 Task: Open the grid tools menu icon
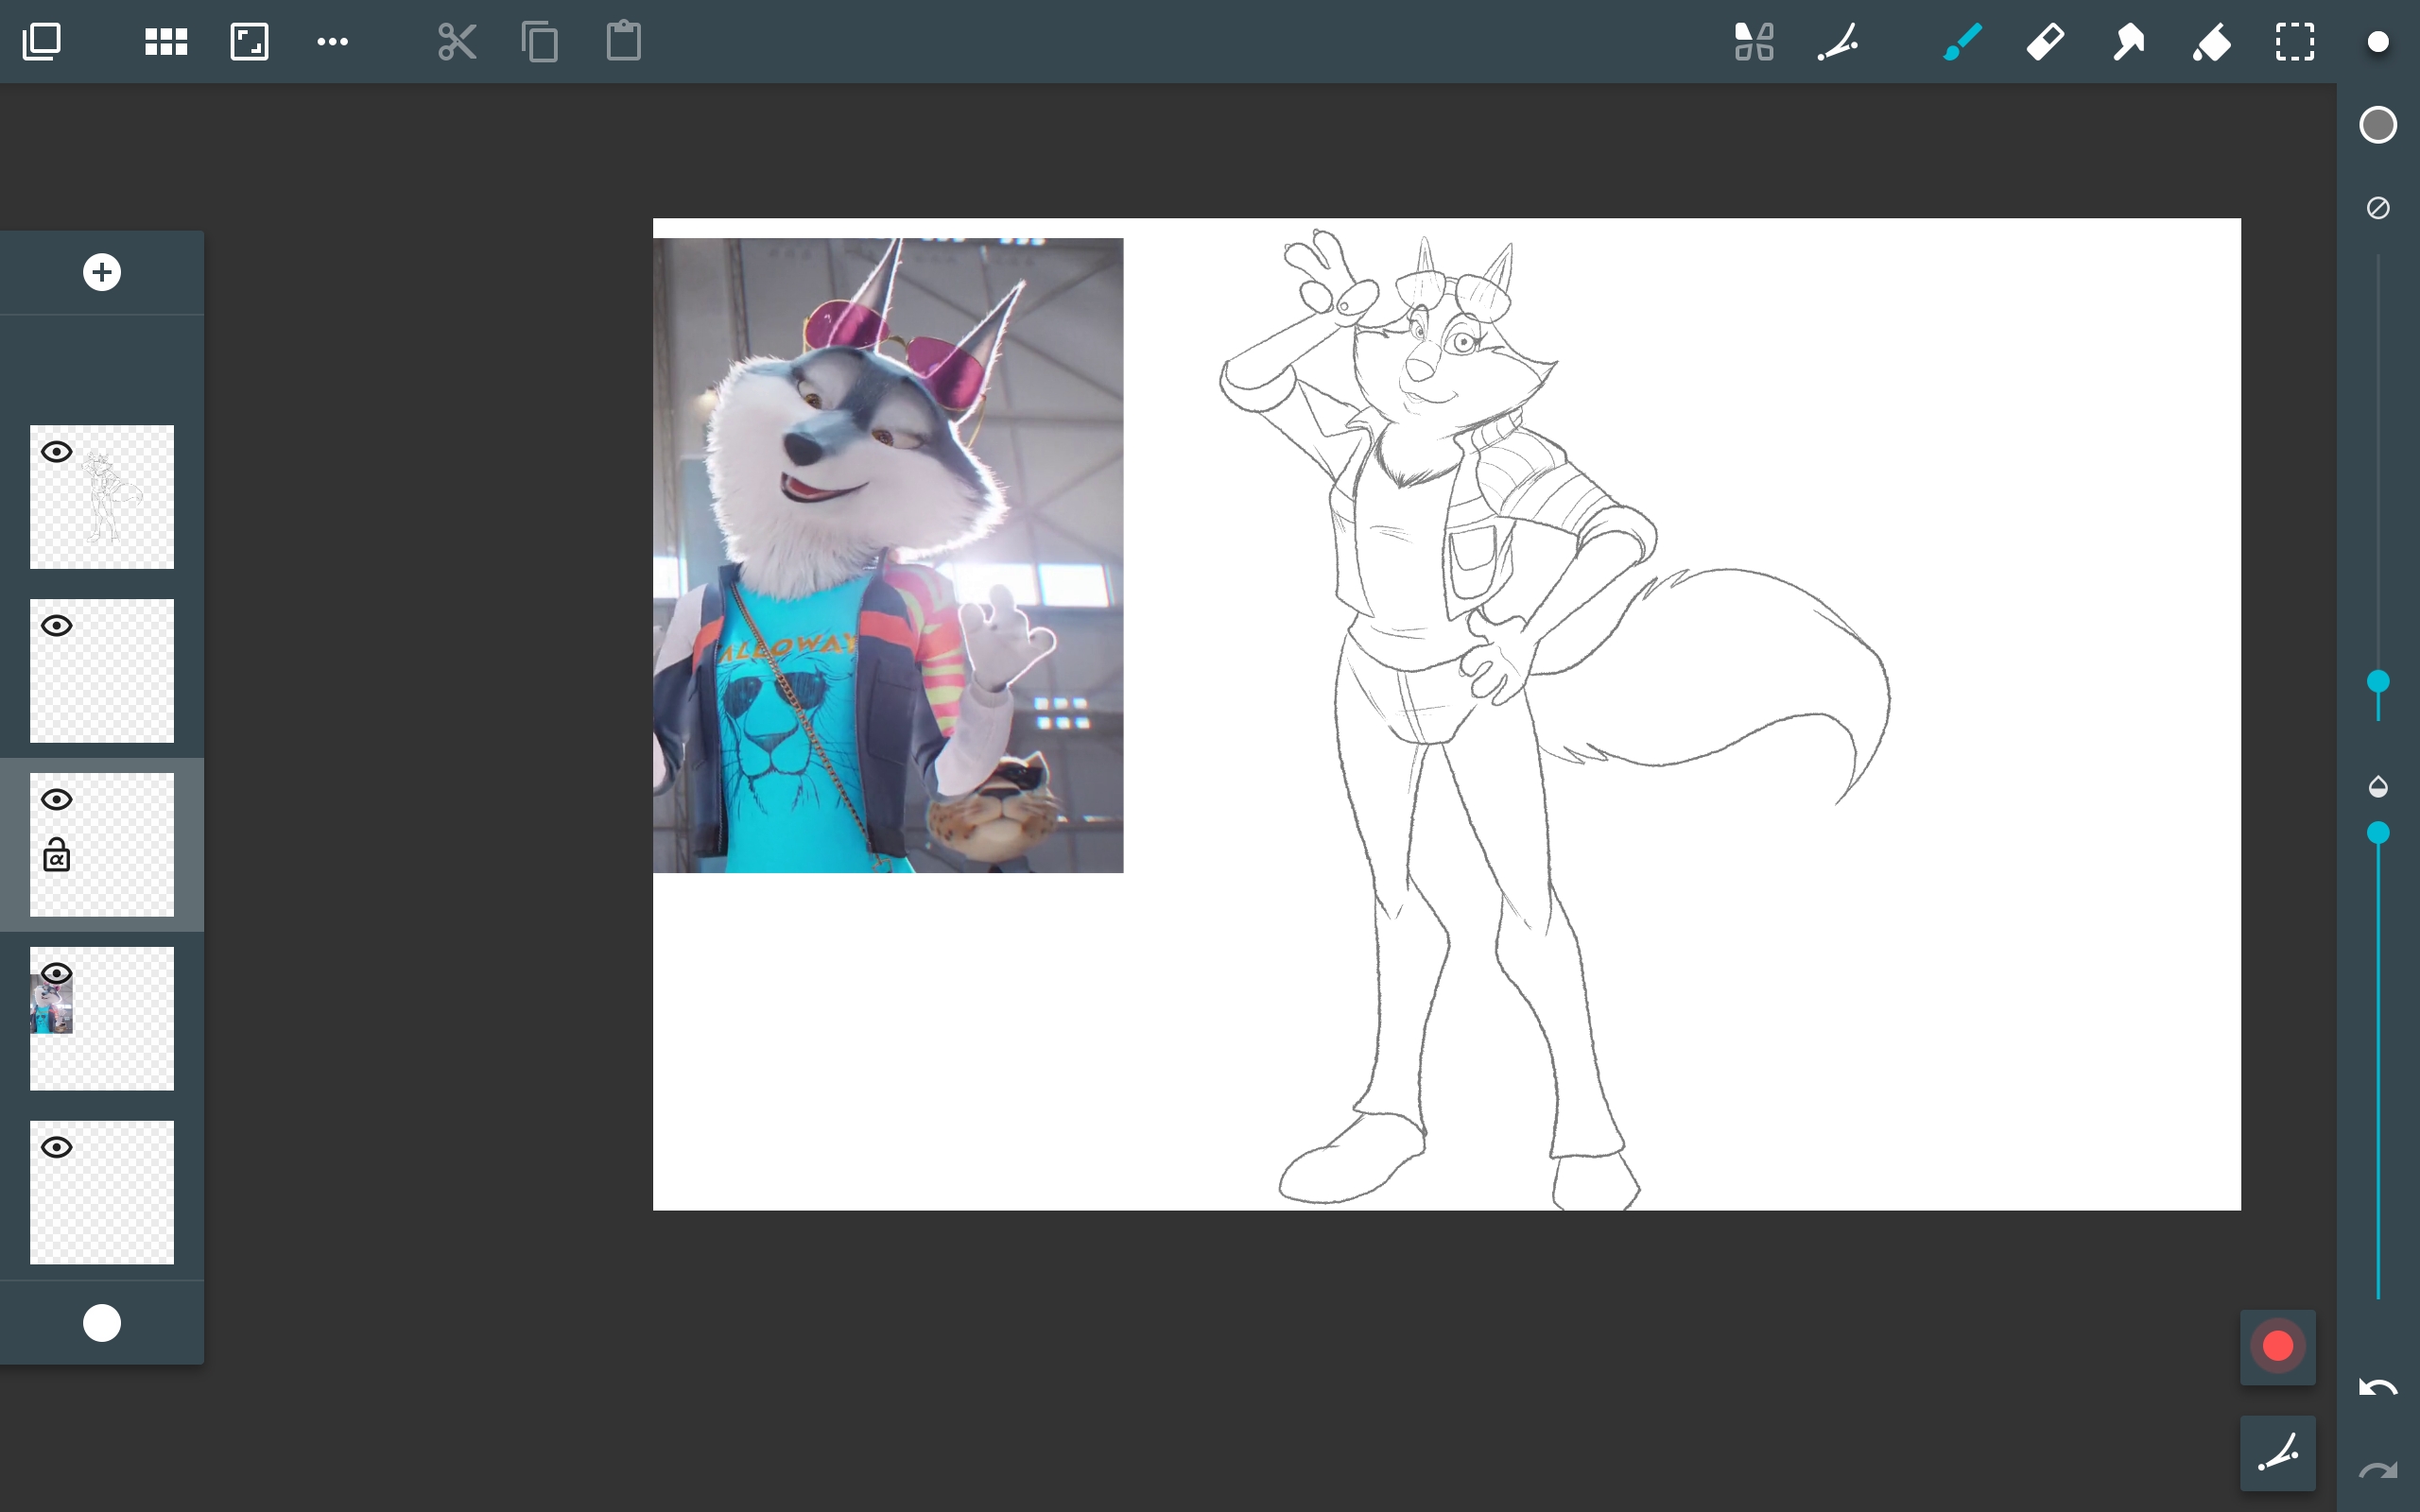(x=166, y=42)
